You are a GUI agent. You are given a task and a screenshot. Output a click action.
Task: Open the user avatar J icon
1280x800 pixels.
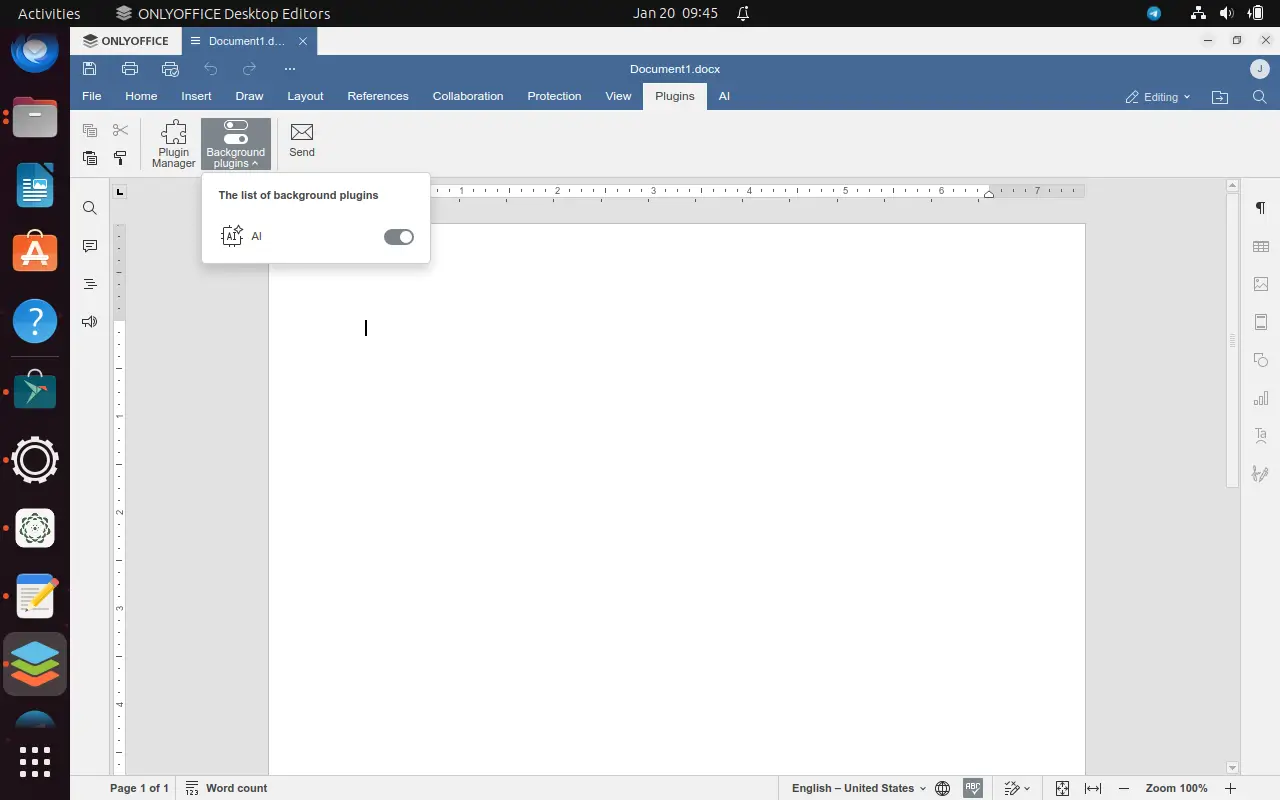[1260, 69]
